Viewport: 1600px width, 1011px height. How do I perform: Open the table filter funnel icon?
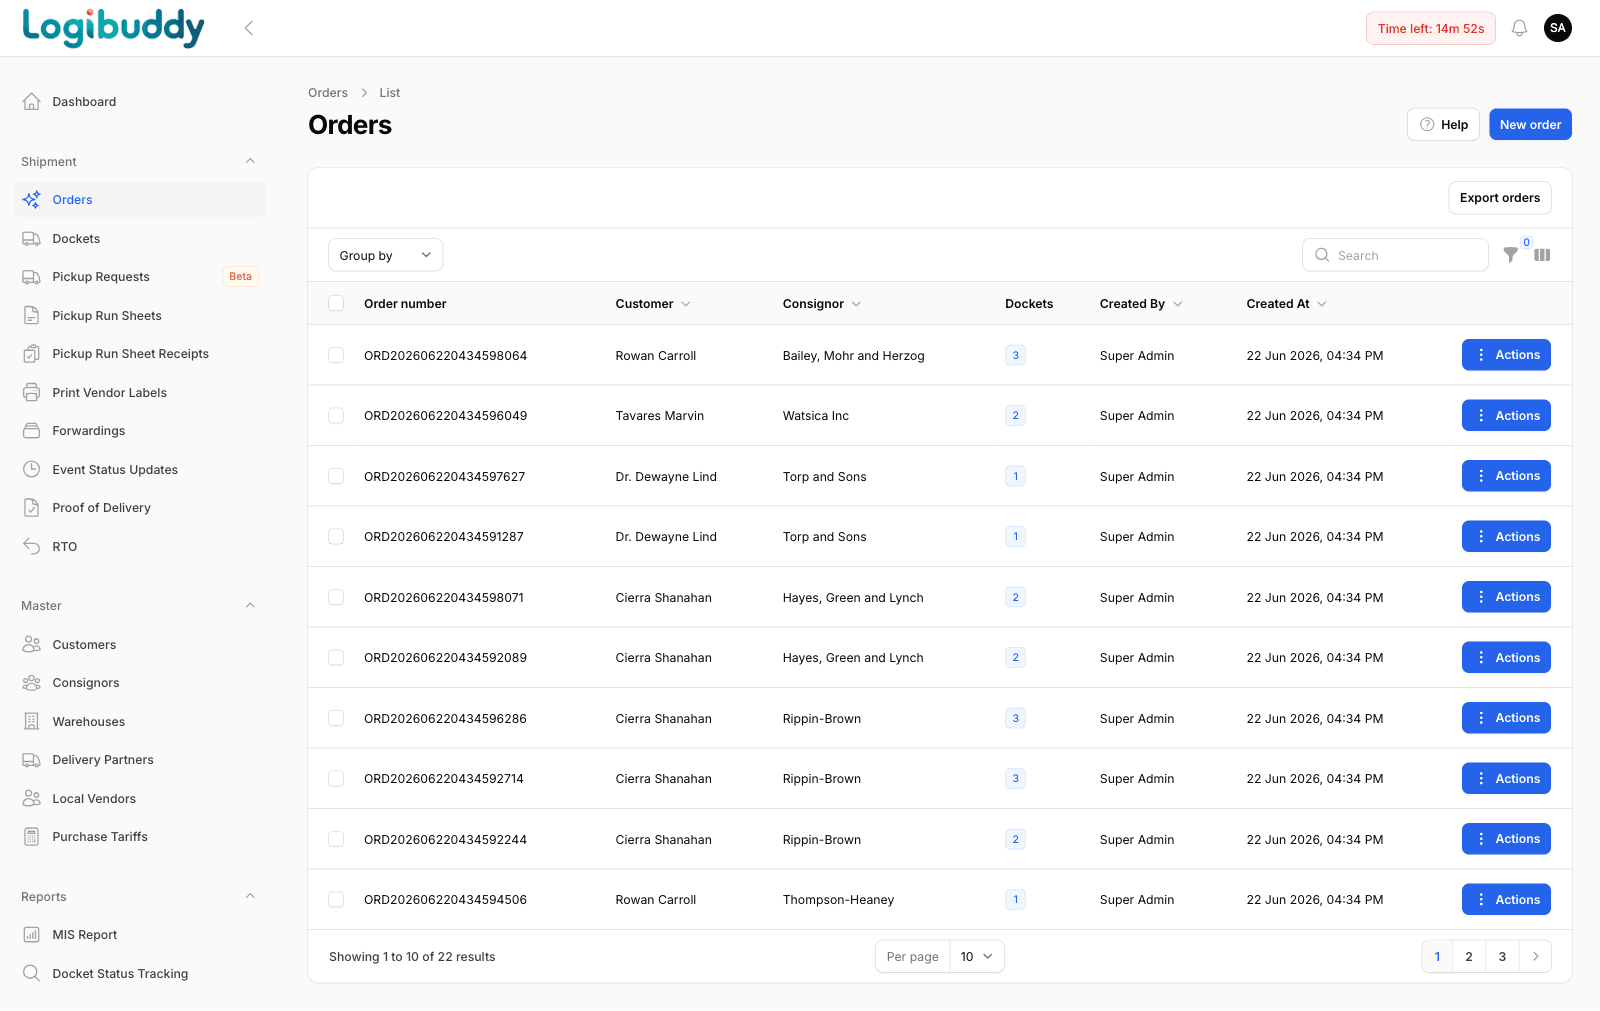tap(1510, 255)
